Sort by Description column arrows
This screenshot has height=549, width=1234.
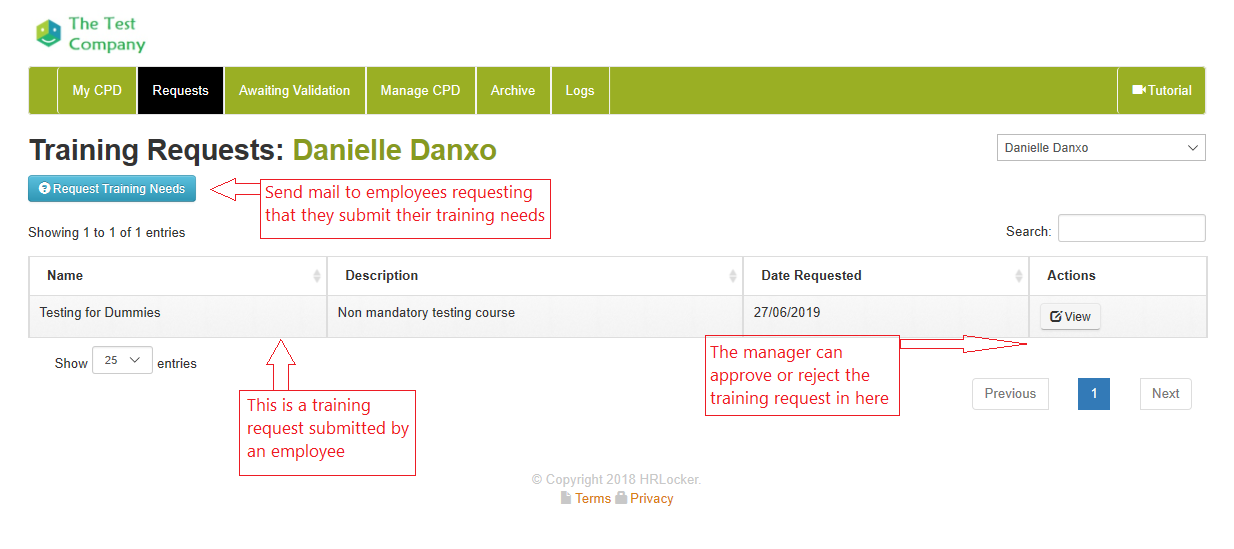click(x=733, y=276)
